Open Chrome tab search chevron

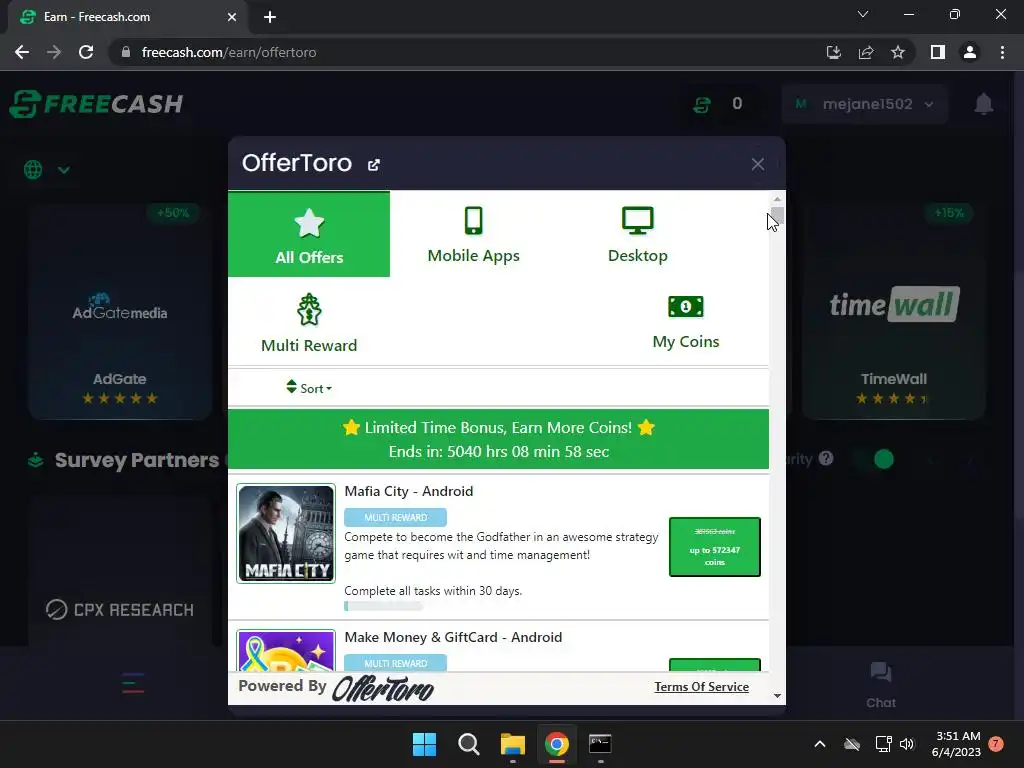pyautogui.click(x=863, y=14)
